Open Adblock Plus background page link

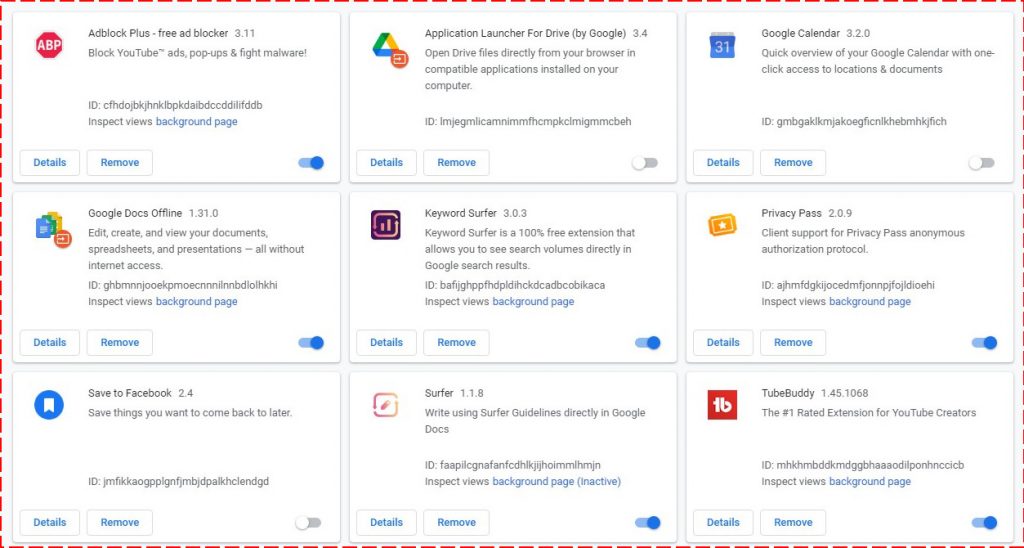click(197, 121)
